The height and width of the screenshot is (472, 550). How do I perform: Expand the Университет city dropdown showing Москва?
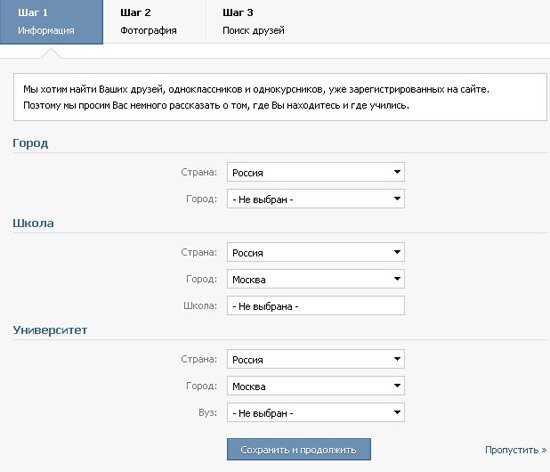(316, 386)
